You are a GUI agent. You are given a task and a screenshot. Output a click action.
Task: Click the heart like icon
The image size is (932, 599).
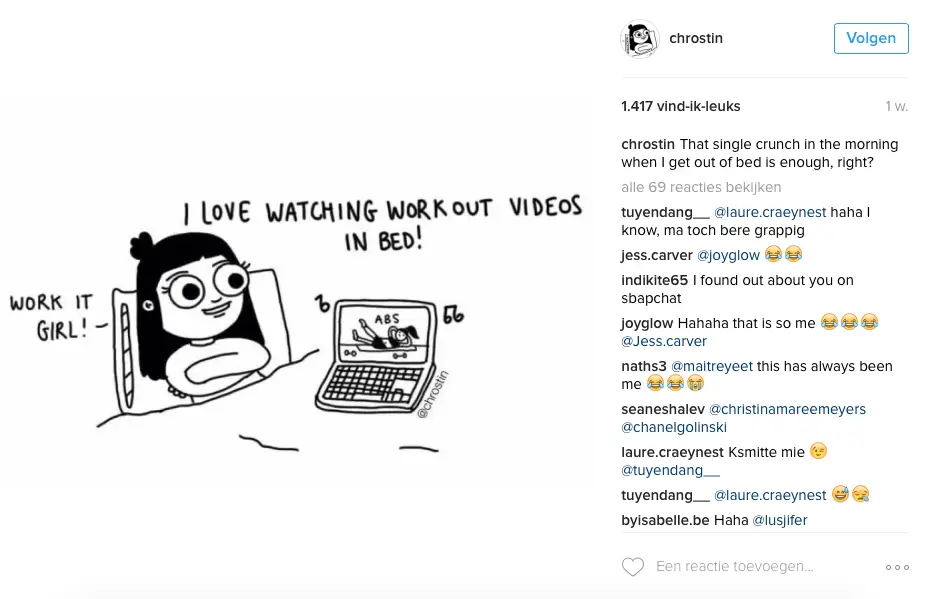point(632,567)
